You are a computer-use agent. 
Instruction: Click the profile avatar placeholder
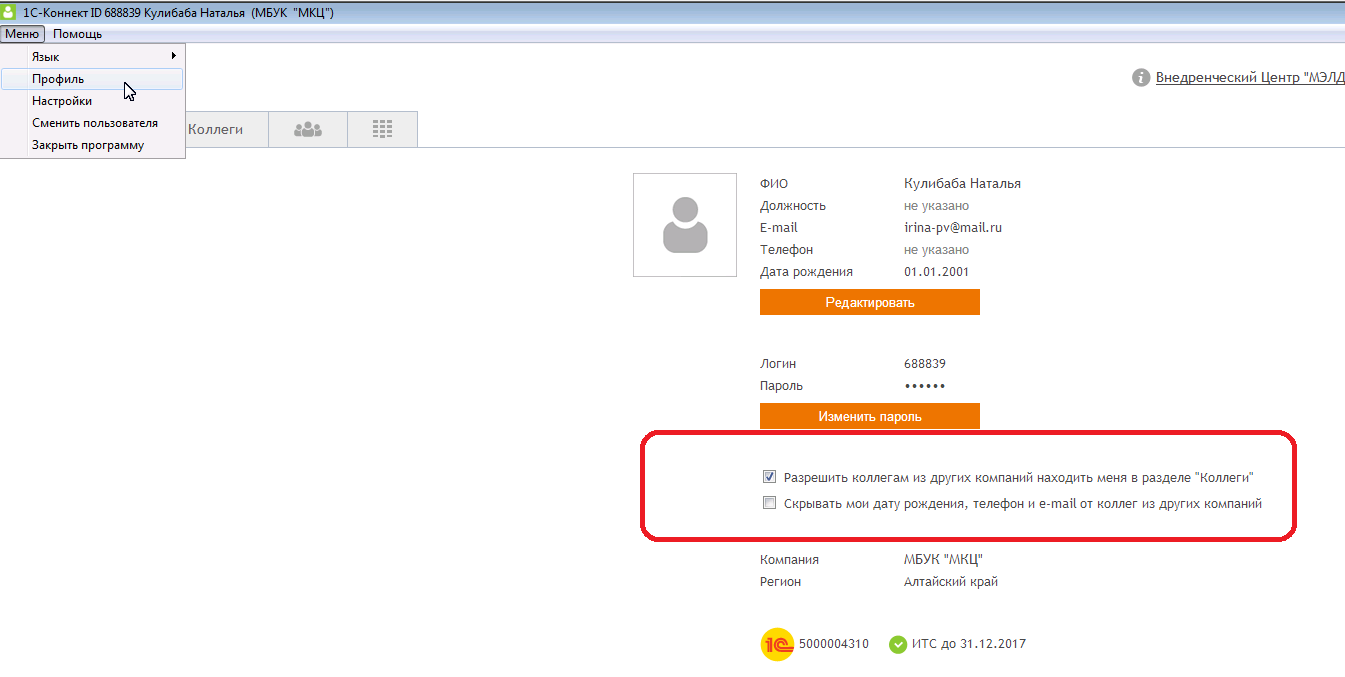[x=685, y=225]
